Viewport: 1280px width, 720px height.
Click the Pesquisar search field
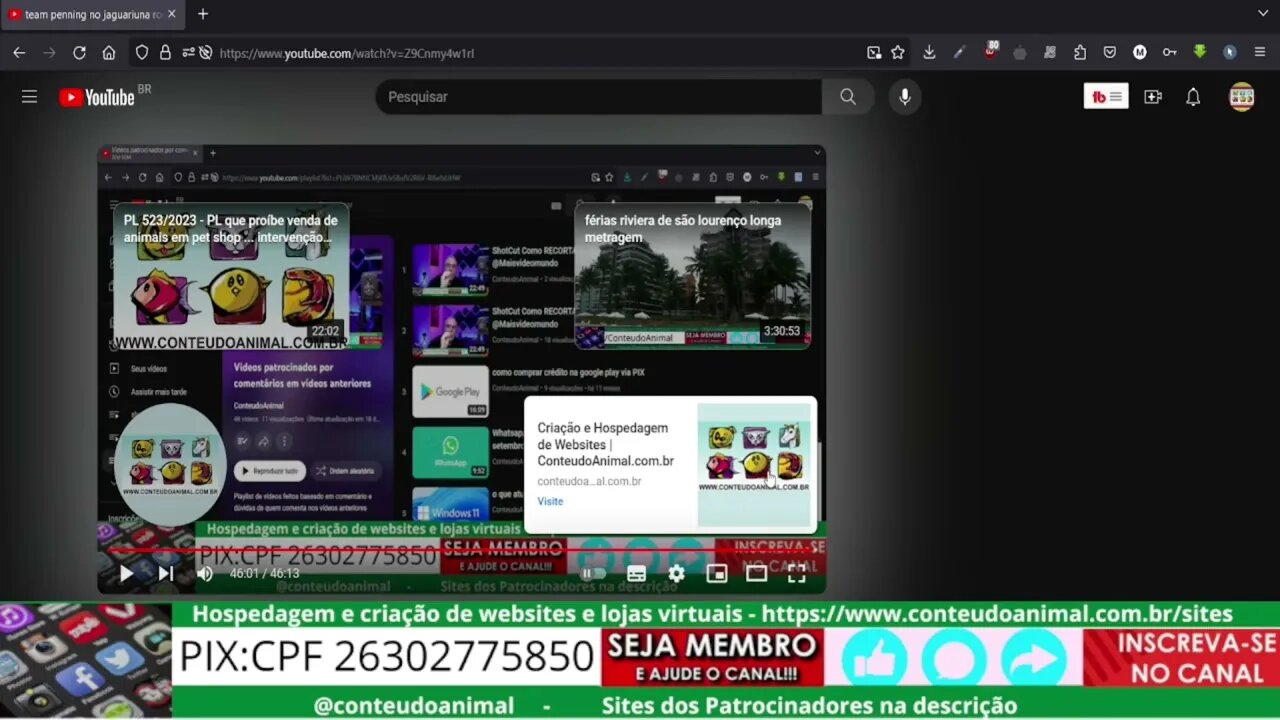pos(598,97)
